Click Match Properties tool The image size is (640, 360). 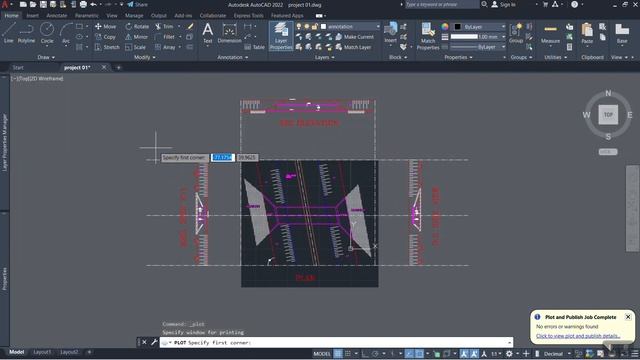pyautogui.click(x=428, y=36)
